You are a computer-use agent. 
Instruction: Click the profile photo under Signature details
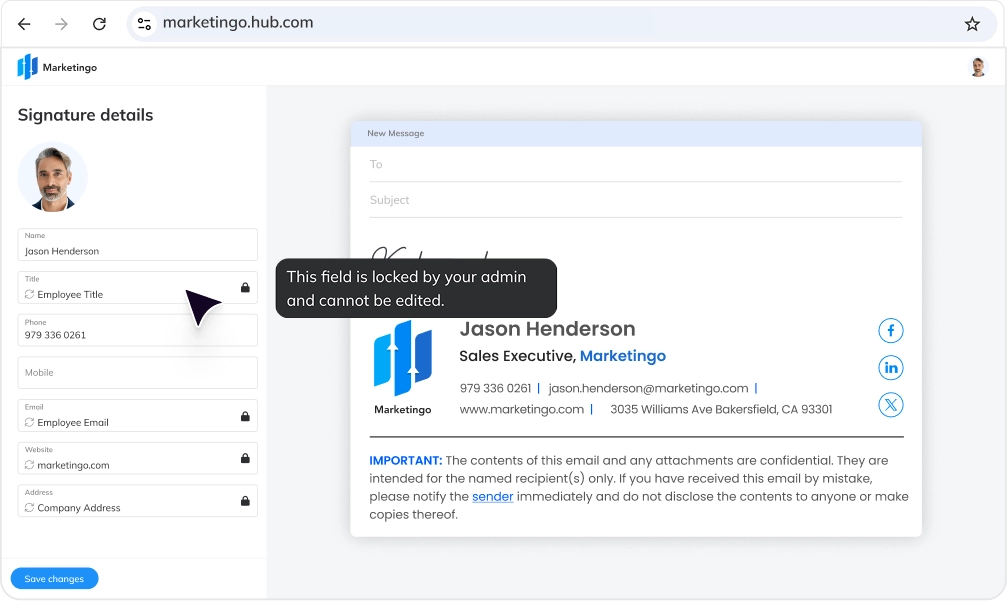tap(53, 177)
